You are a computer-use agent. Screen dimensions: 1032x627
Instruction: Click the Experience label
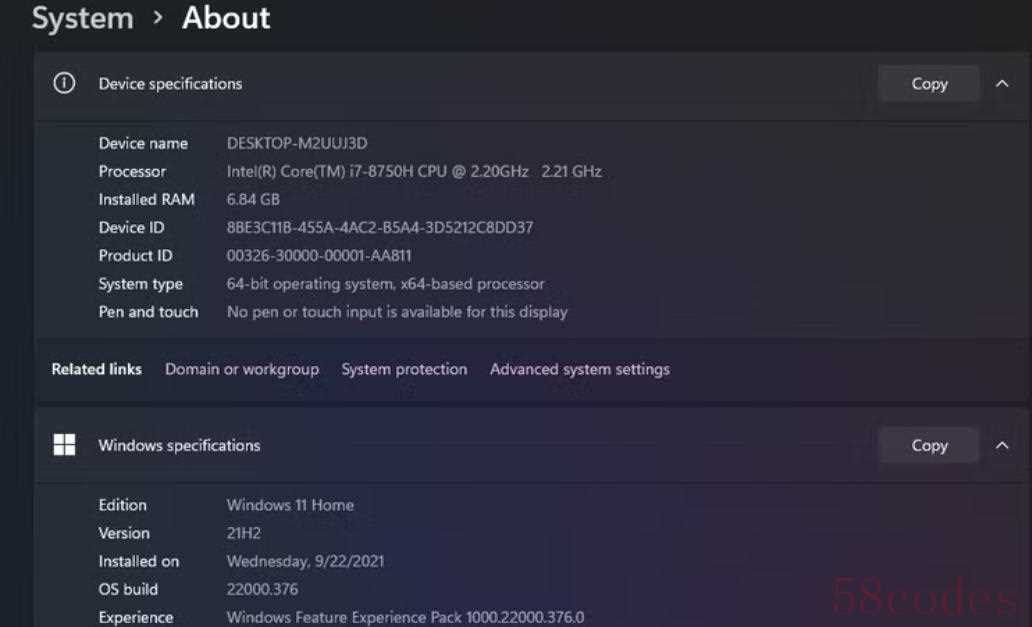coord(136,618)
